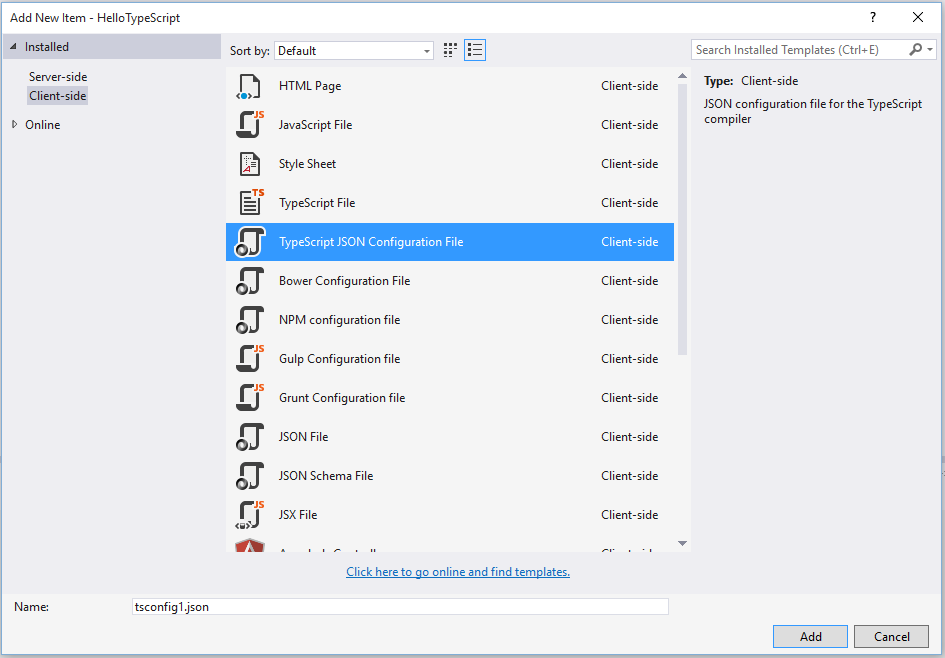Screen dimensions: 945x658
Task: Select the Client-side category
Action: [x=57, y=95]
